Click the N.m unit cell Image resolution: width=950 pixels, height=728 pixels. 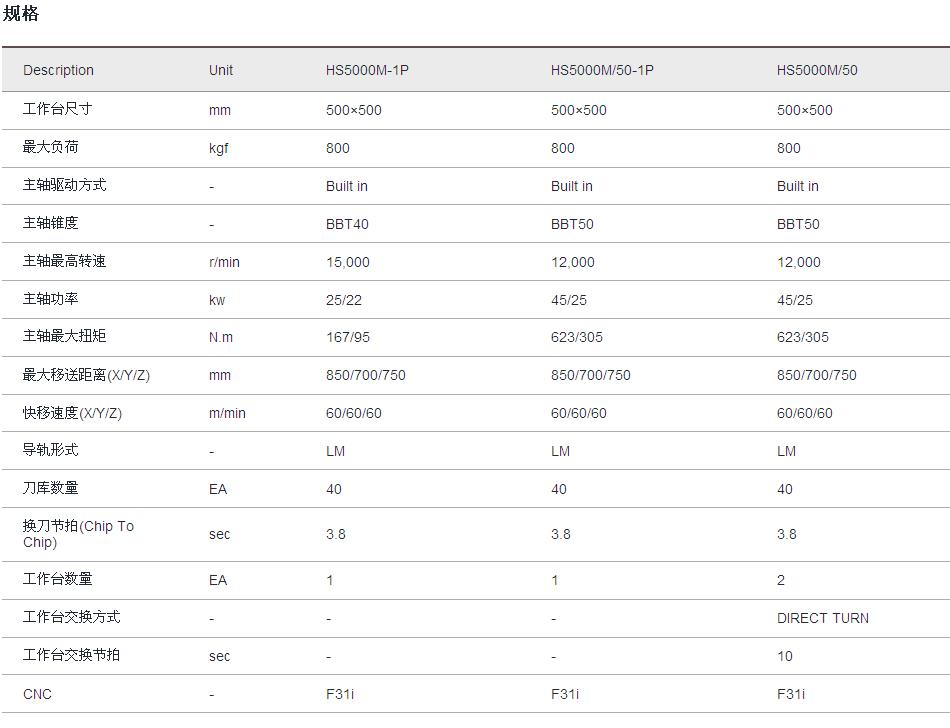click(221, 337)
